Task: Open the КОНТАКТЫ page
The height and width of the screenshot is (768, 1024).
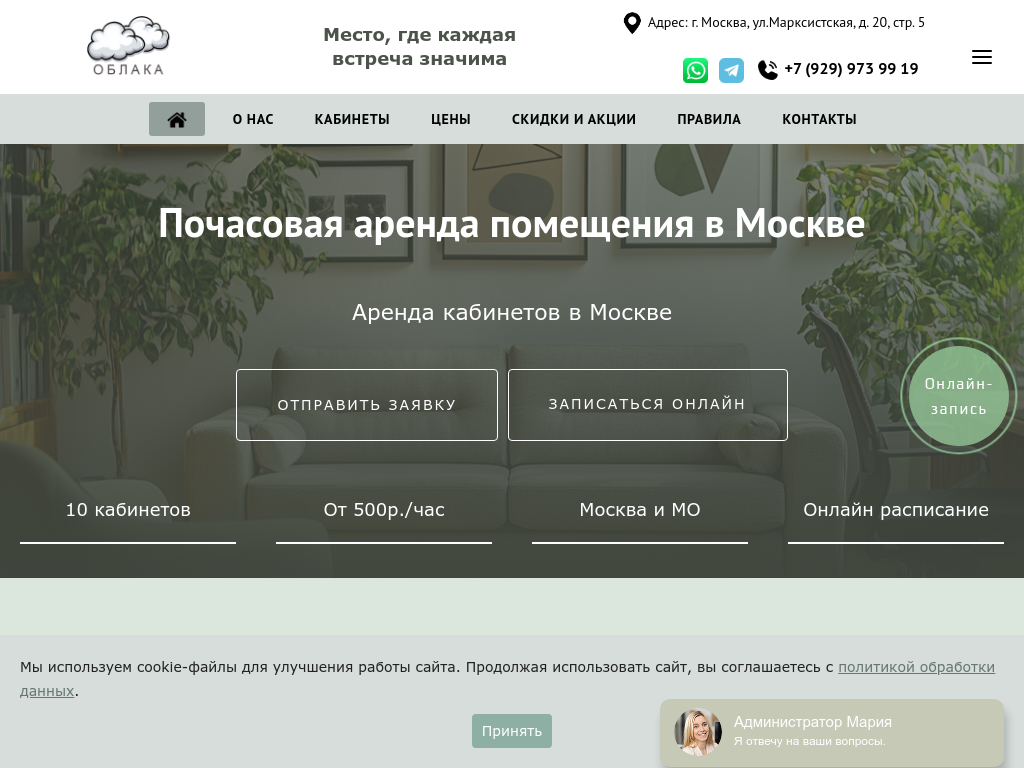Action: pos(818,119)
